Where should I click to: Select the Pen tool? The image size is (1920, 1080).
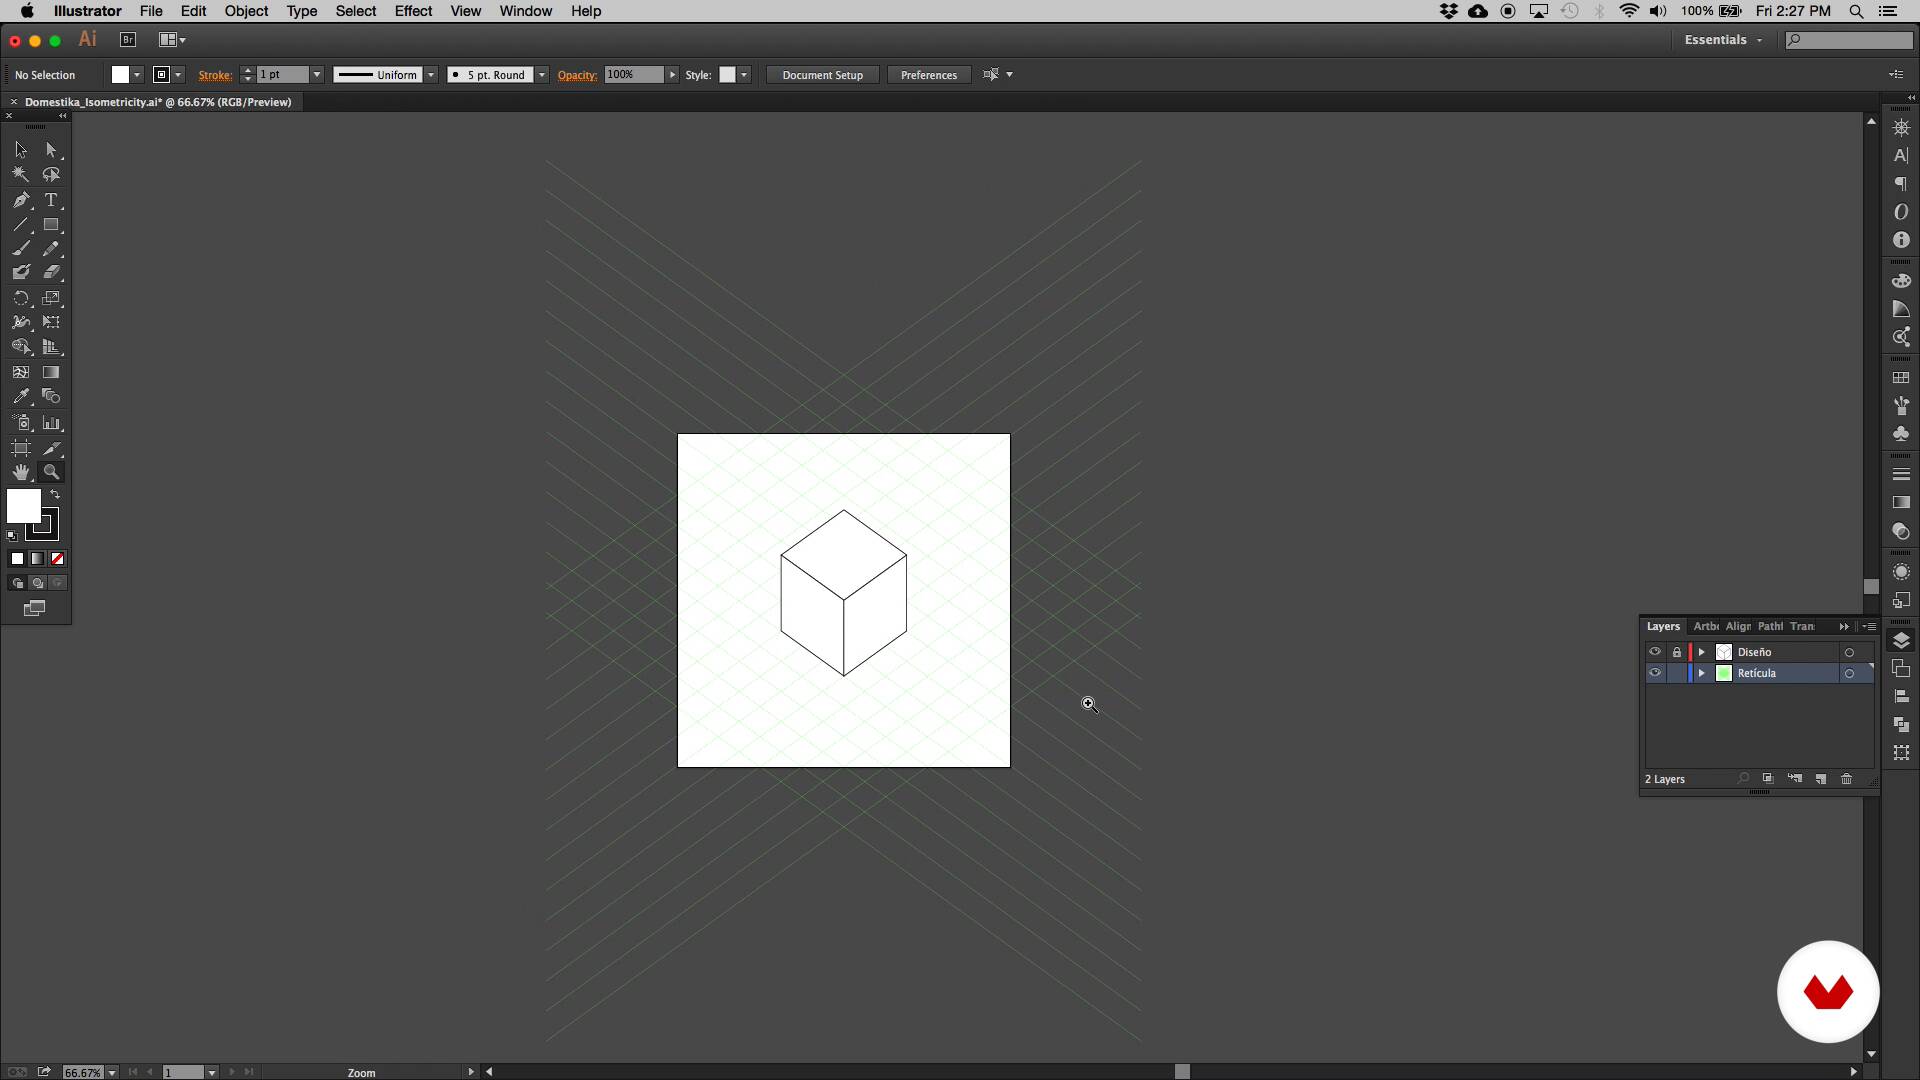click(x=21, y=200)
